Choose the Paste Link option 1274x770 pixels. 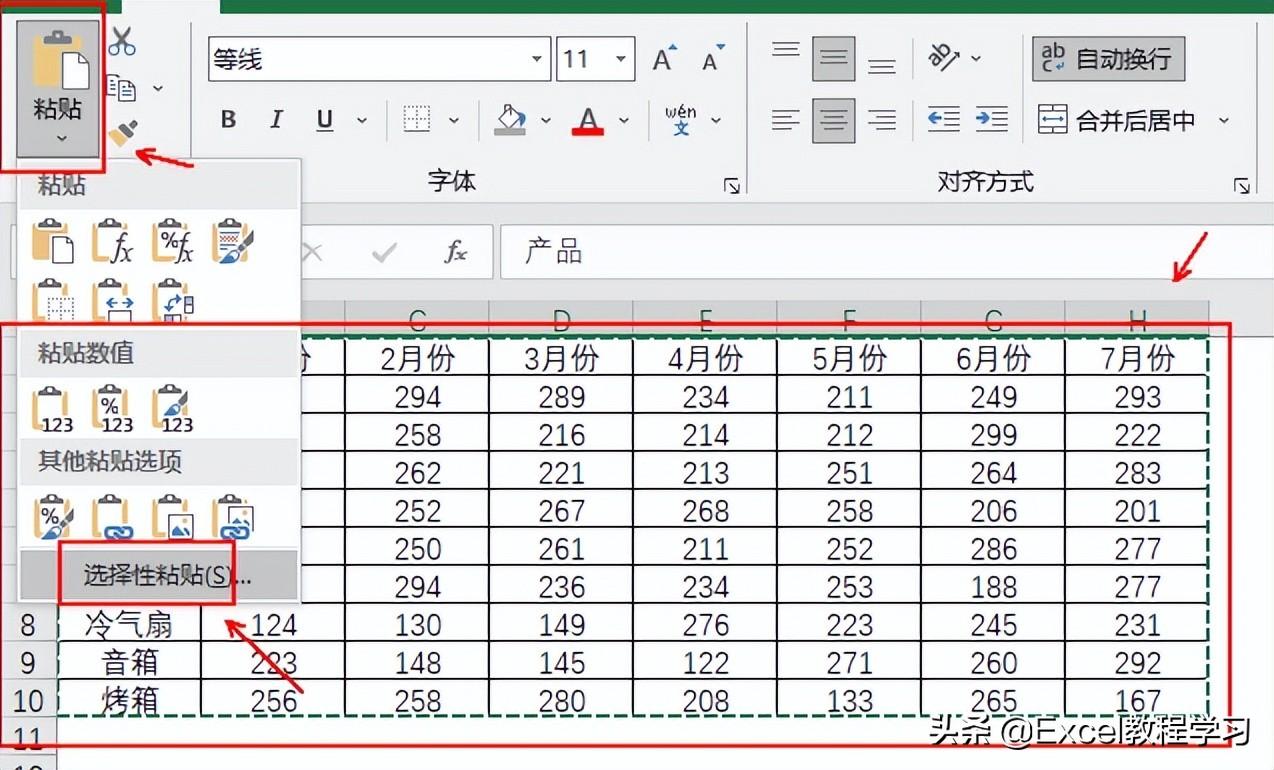point(113,517)
